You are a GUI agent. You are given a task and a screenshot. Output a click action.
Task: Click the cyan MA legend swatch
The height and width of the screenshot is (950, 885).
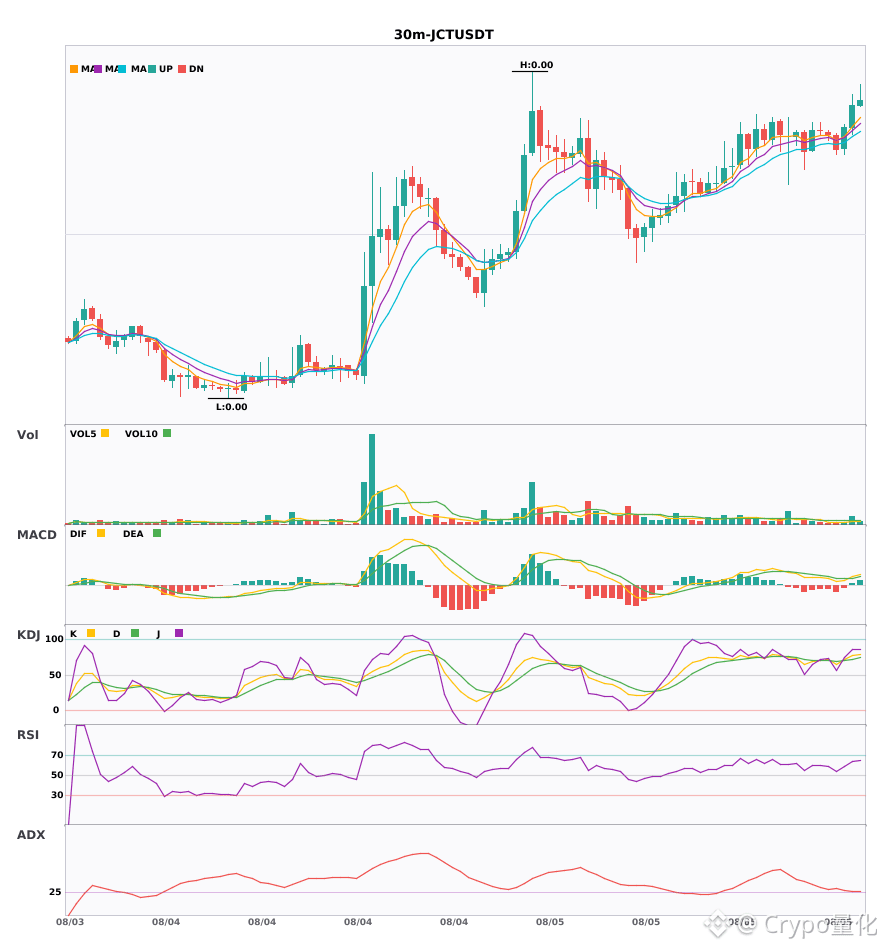[x=122, y=69]
